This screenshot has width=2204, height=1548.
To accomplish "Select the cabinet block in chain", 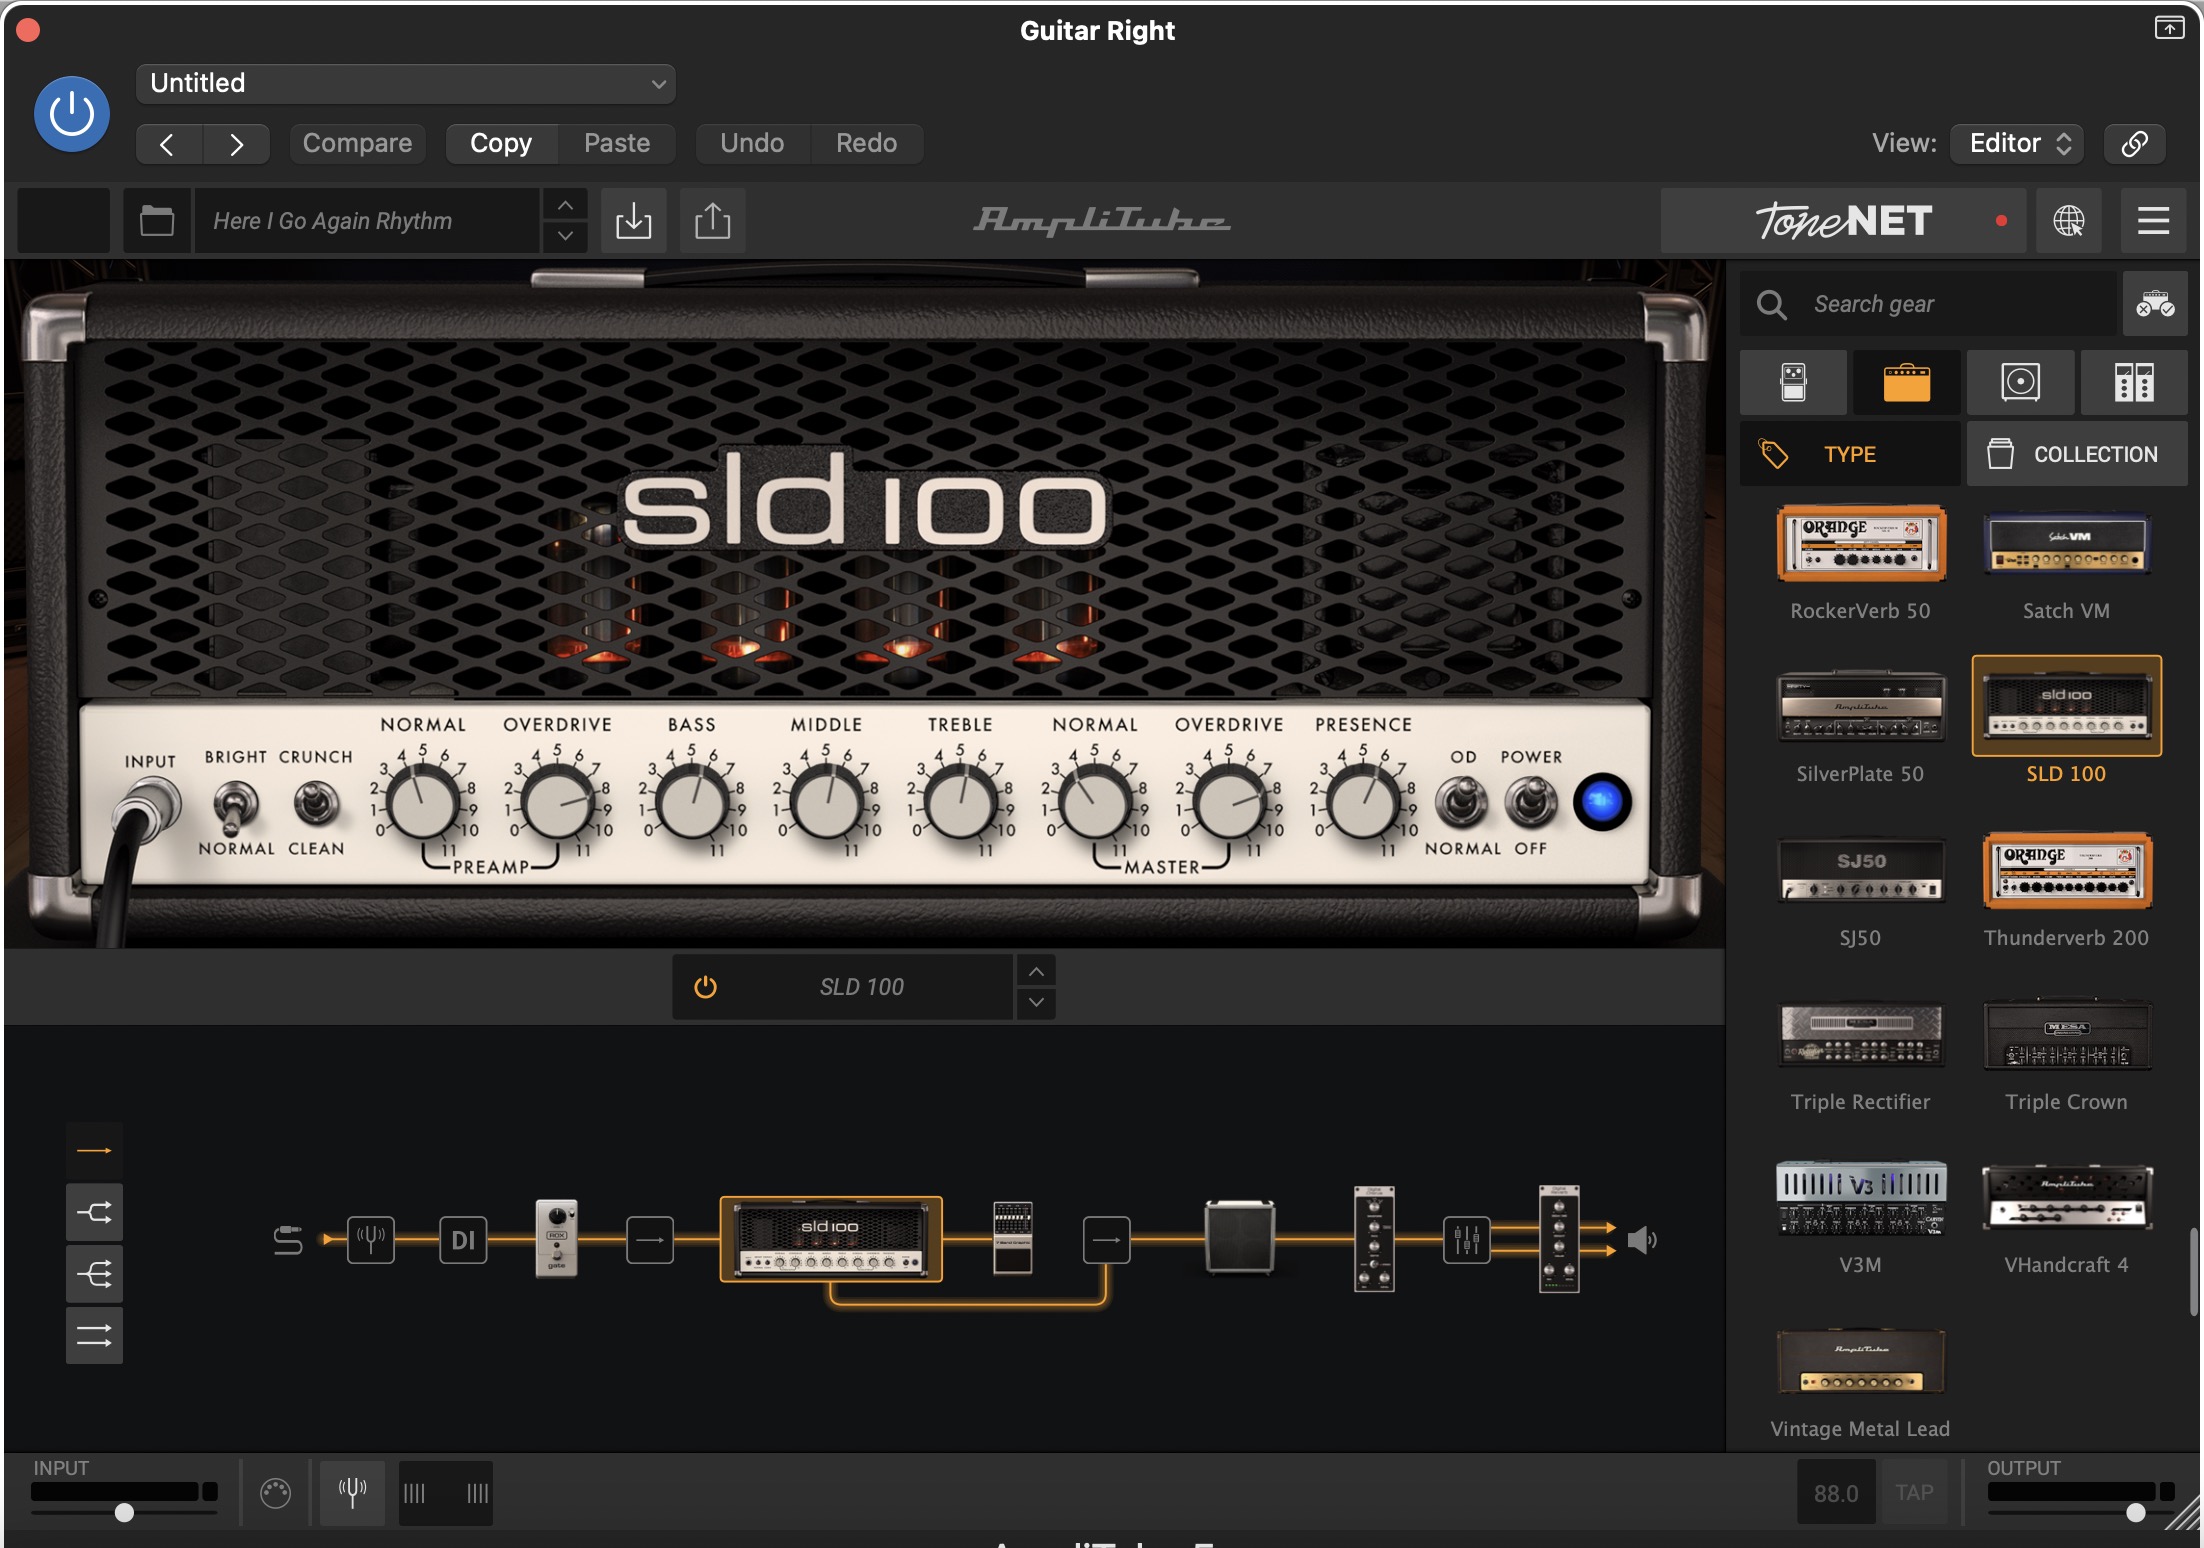I will pyautogui.click(x=1240, y=1238).
